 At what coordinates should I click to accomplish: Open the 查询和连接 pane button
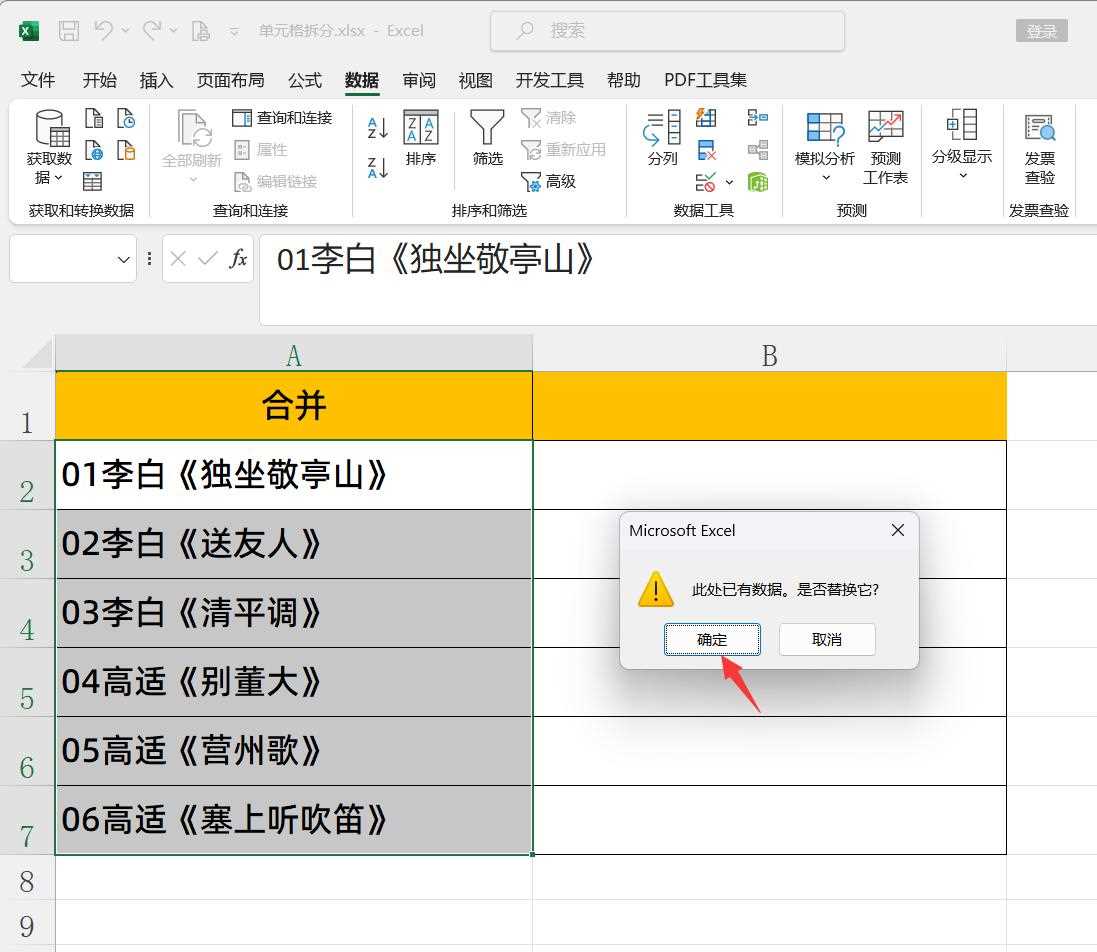(283, 118)
